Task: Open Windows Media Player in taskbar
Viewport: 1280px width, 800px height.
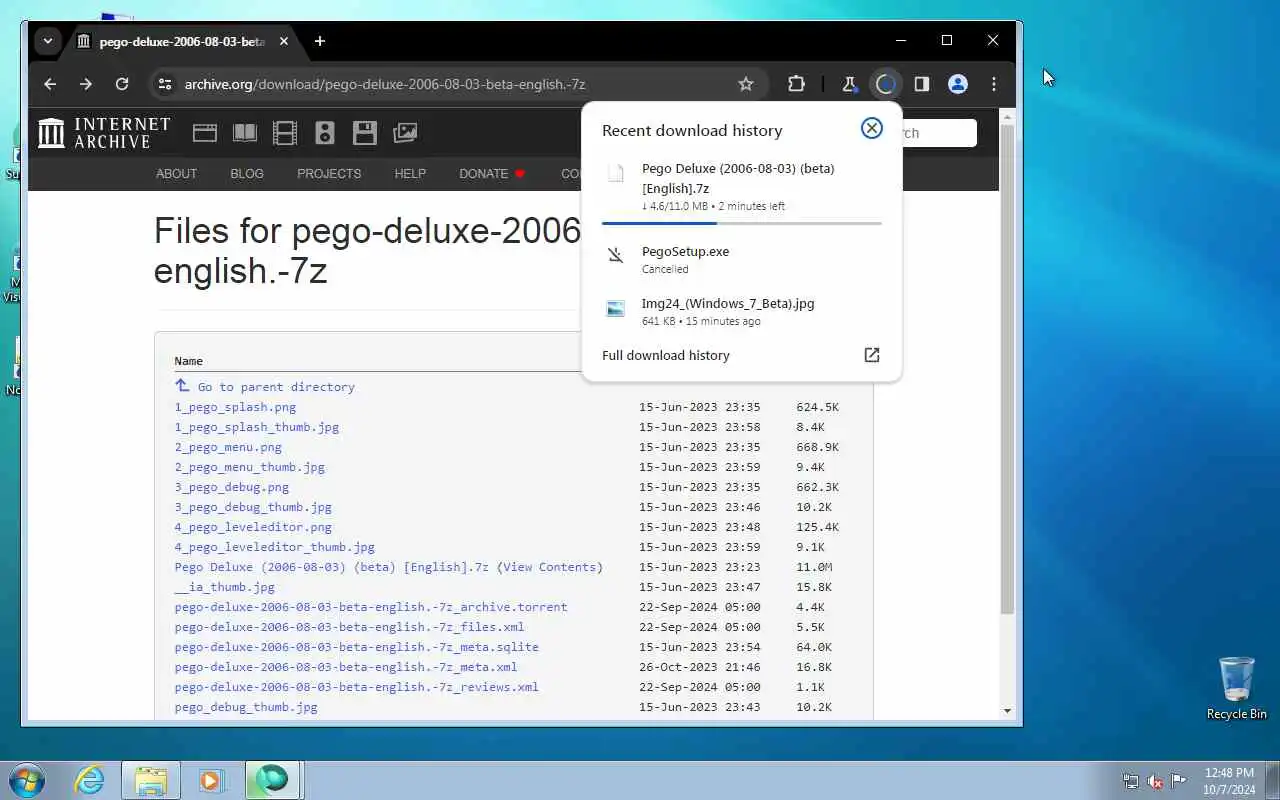Action: coord(211,780)
